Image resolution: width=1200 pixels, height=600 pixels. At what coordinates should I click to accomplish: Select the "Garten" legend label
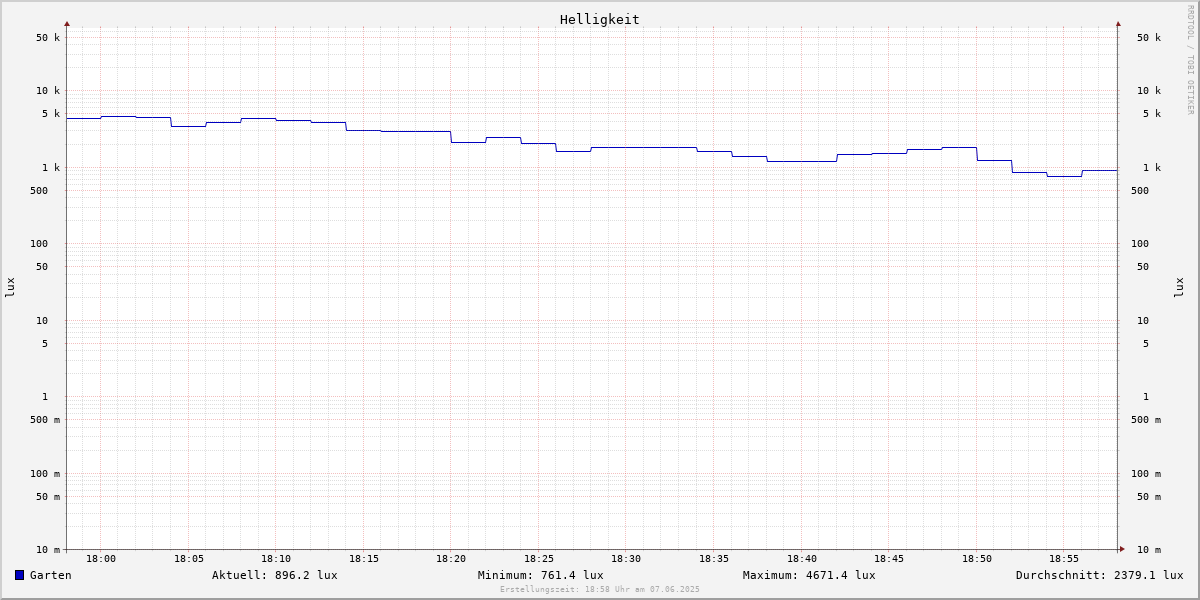tap(51, 575)
